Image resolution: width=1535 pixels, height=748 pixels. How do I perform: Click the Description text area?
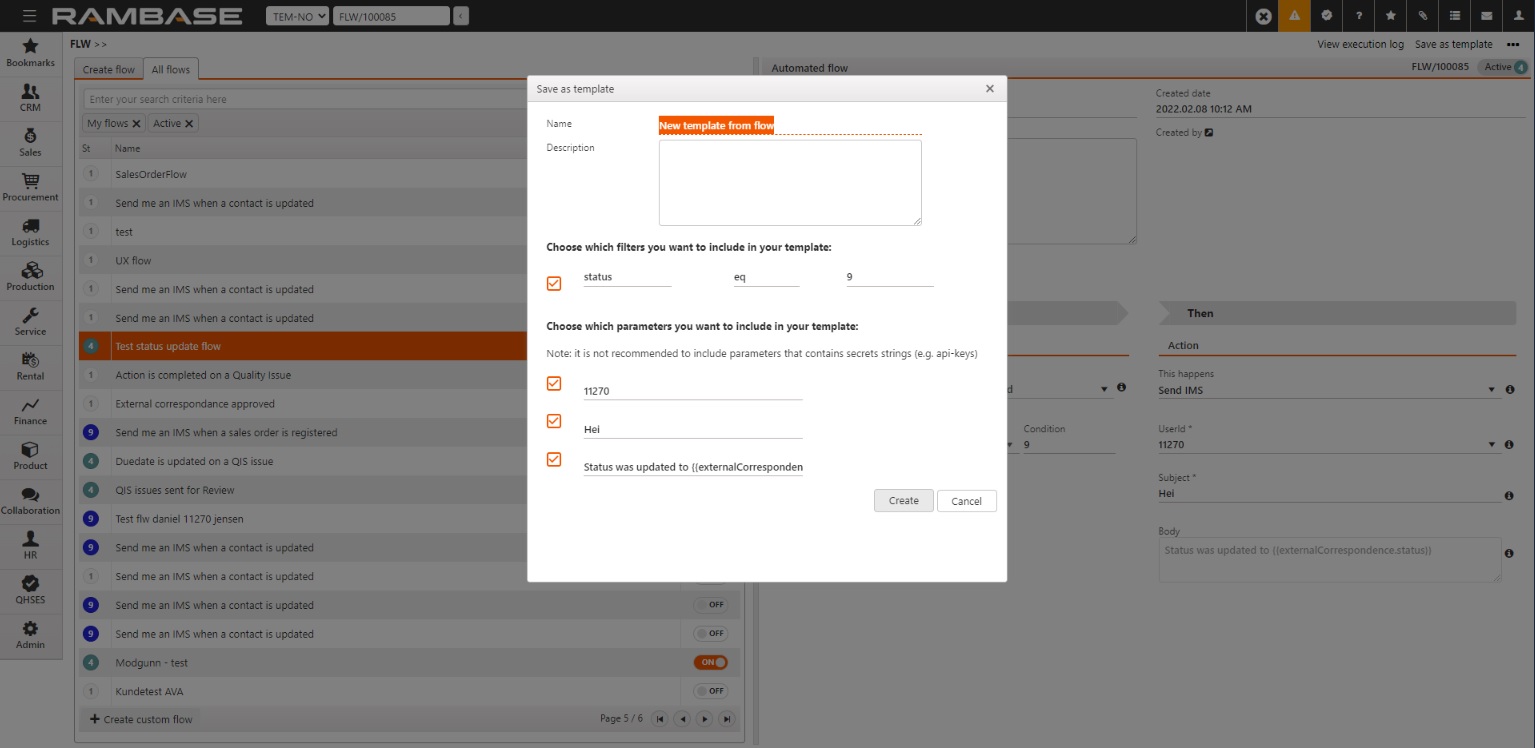(x=789, y=182)
